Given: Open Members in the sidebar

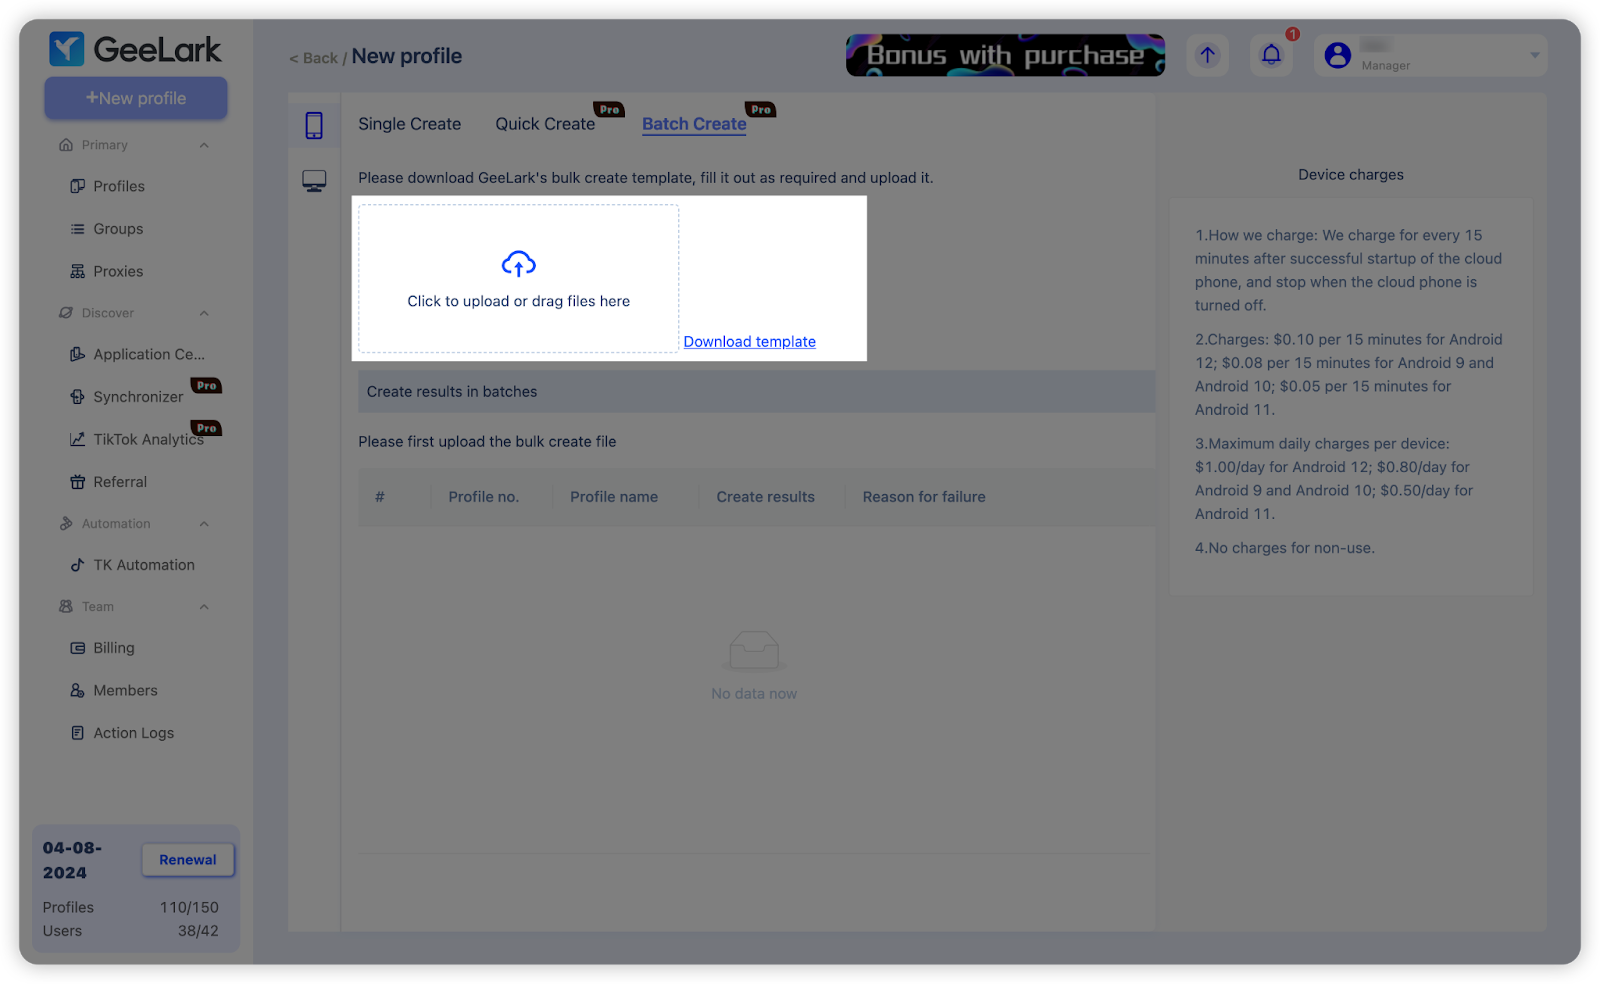Looking at the screenshot, I should click(125, 690).
